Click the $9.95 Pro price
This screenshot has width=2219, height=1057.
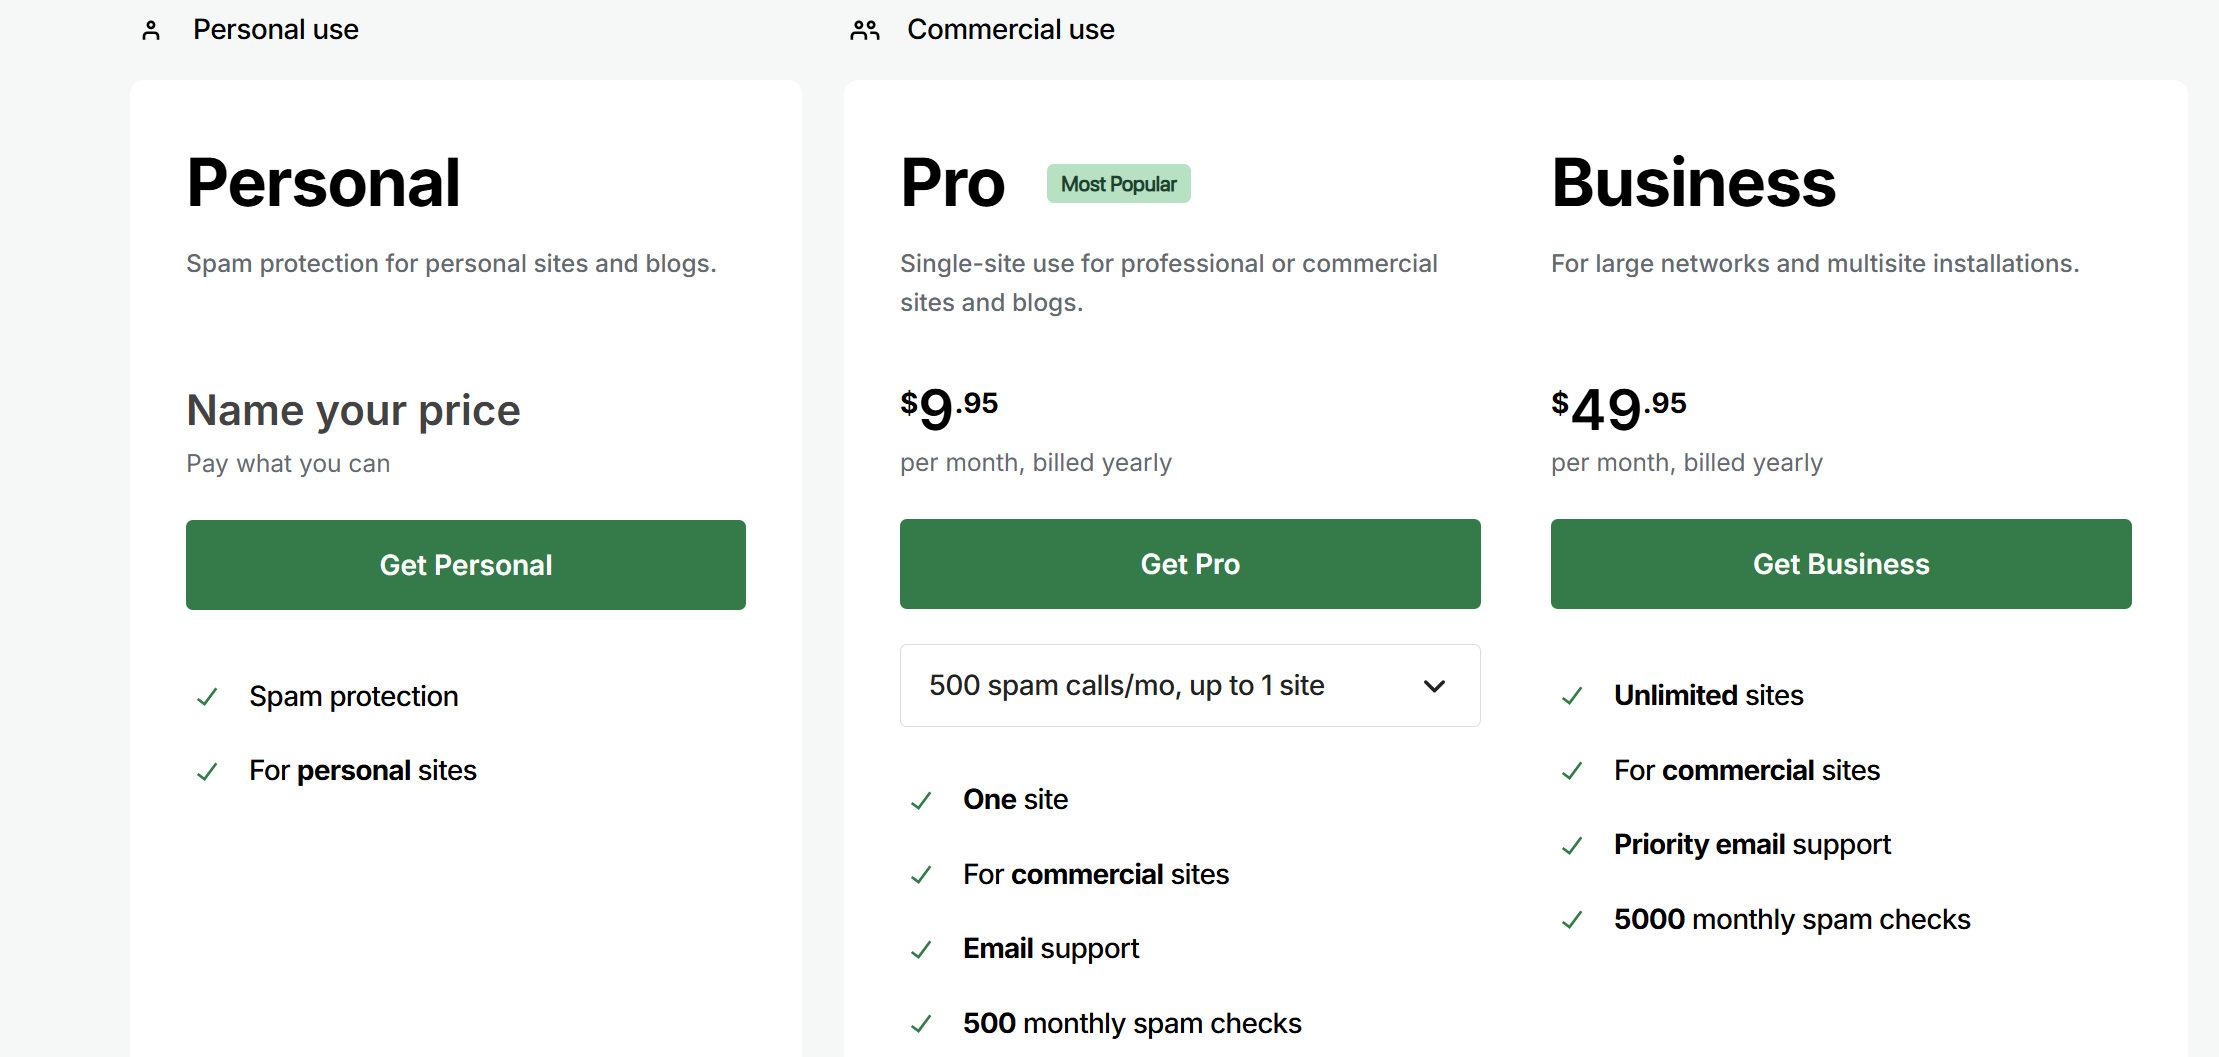point(949,408)
